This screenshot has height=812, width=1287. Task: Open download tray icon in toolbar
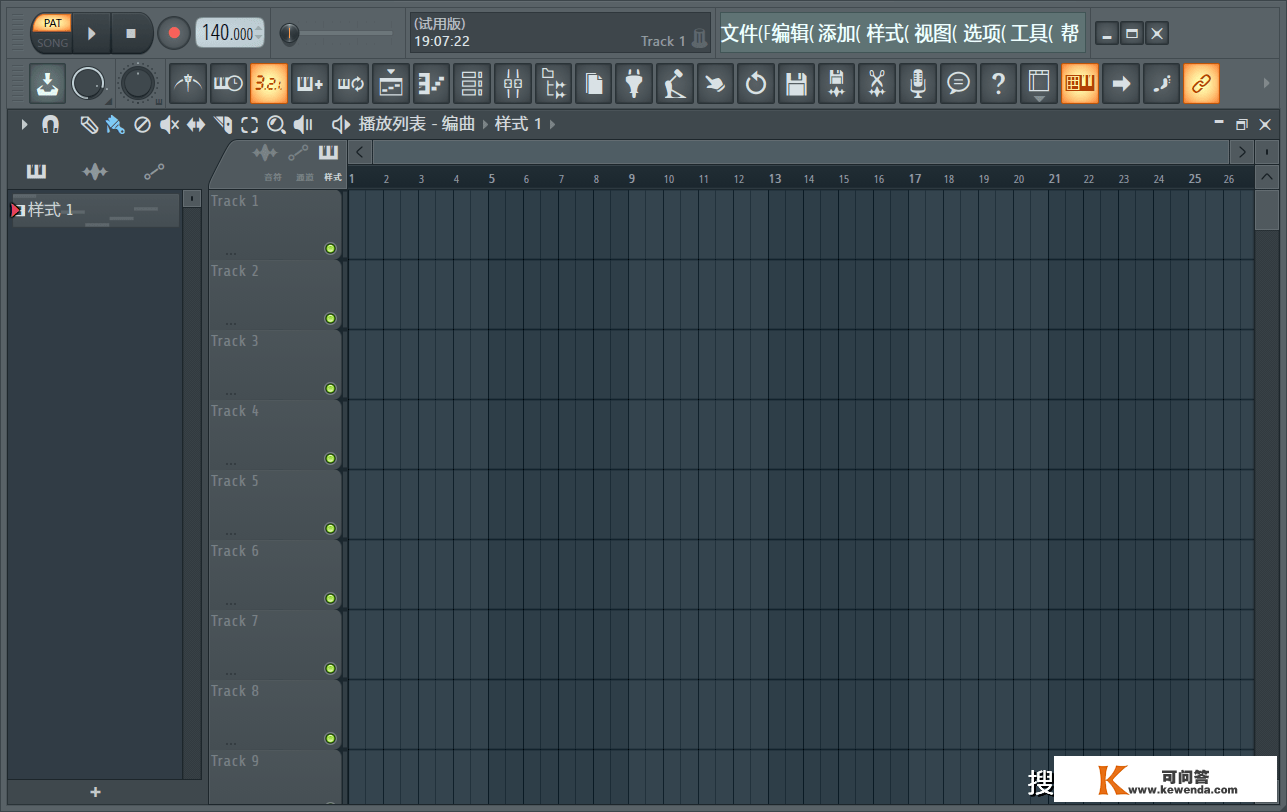[47, 84]
